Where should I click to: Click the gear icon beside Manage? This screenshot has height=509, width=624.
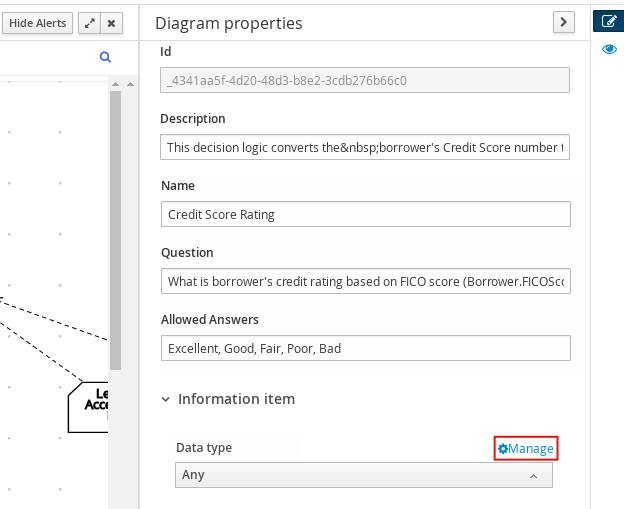pos(503,449)
